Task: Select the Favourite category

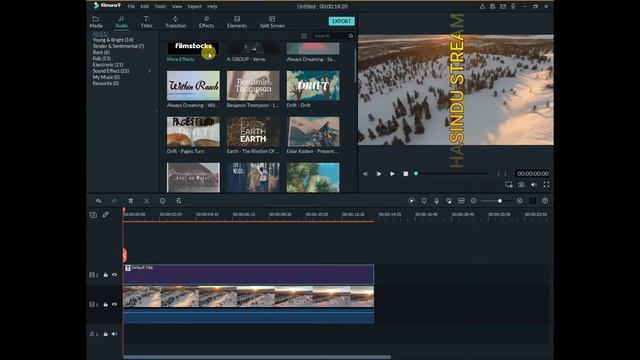Action: point(105,83)
